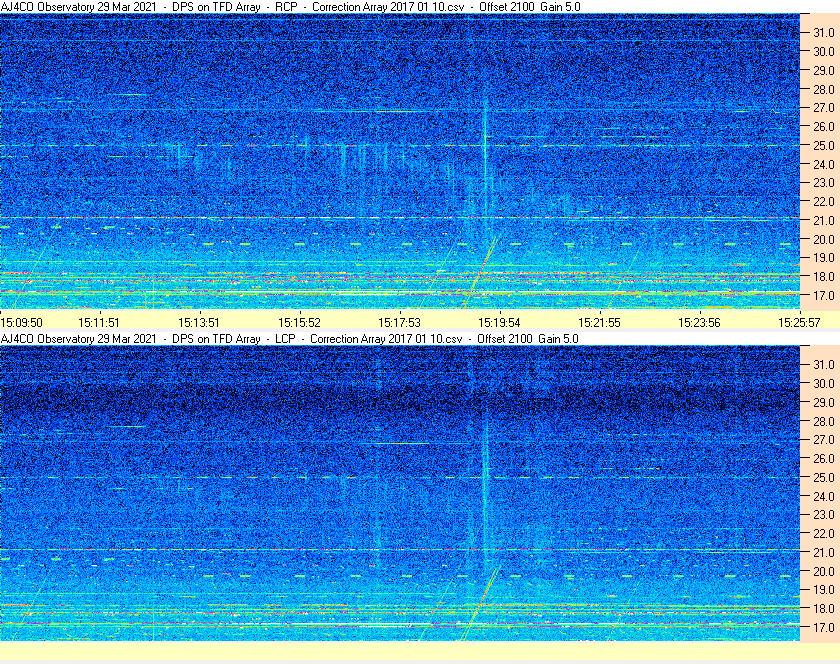Click the 22.0 frequency label on the LCP axis

tap(824, 533)
